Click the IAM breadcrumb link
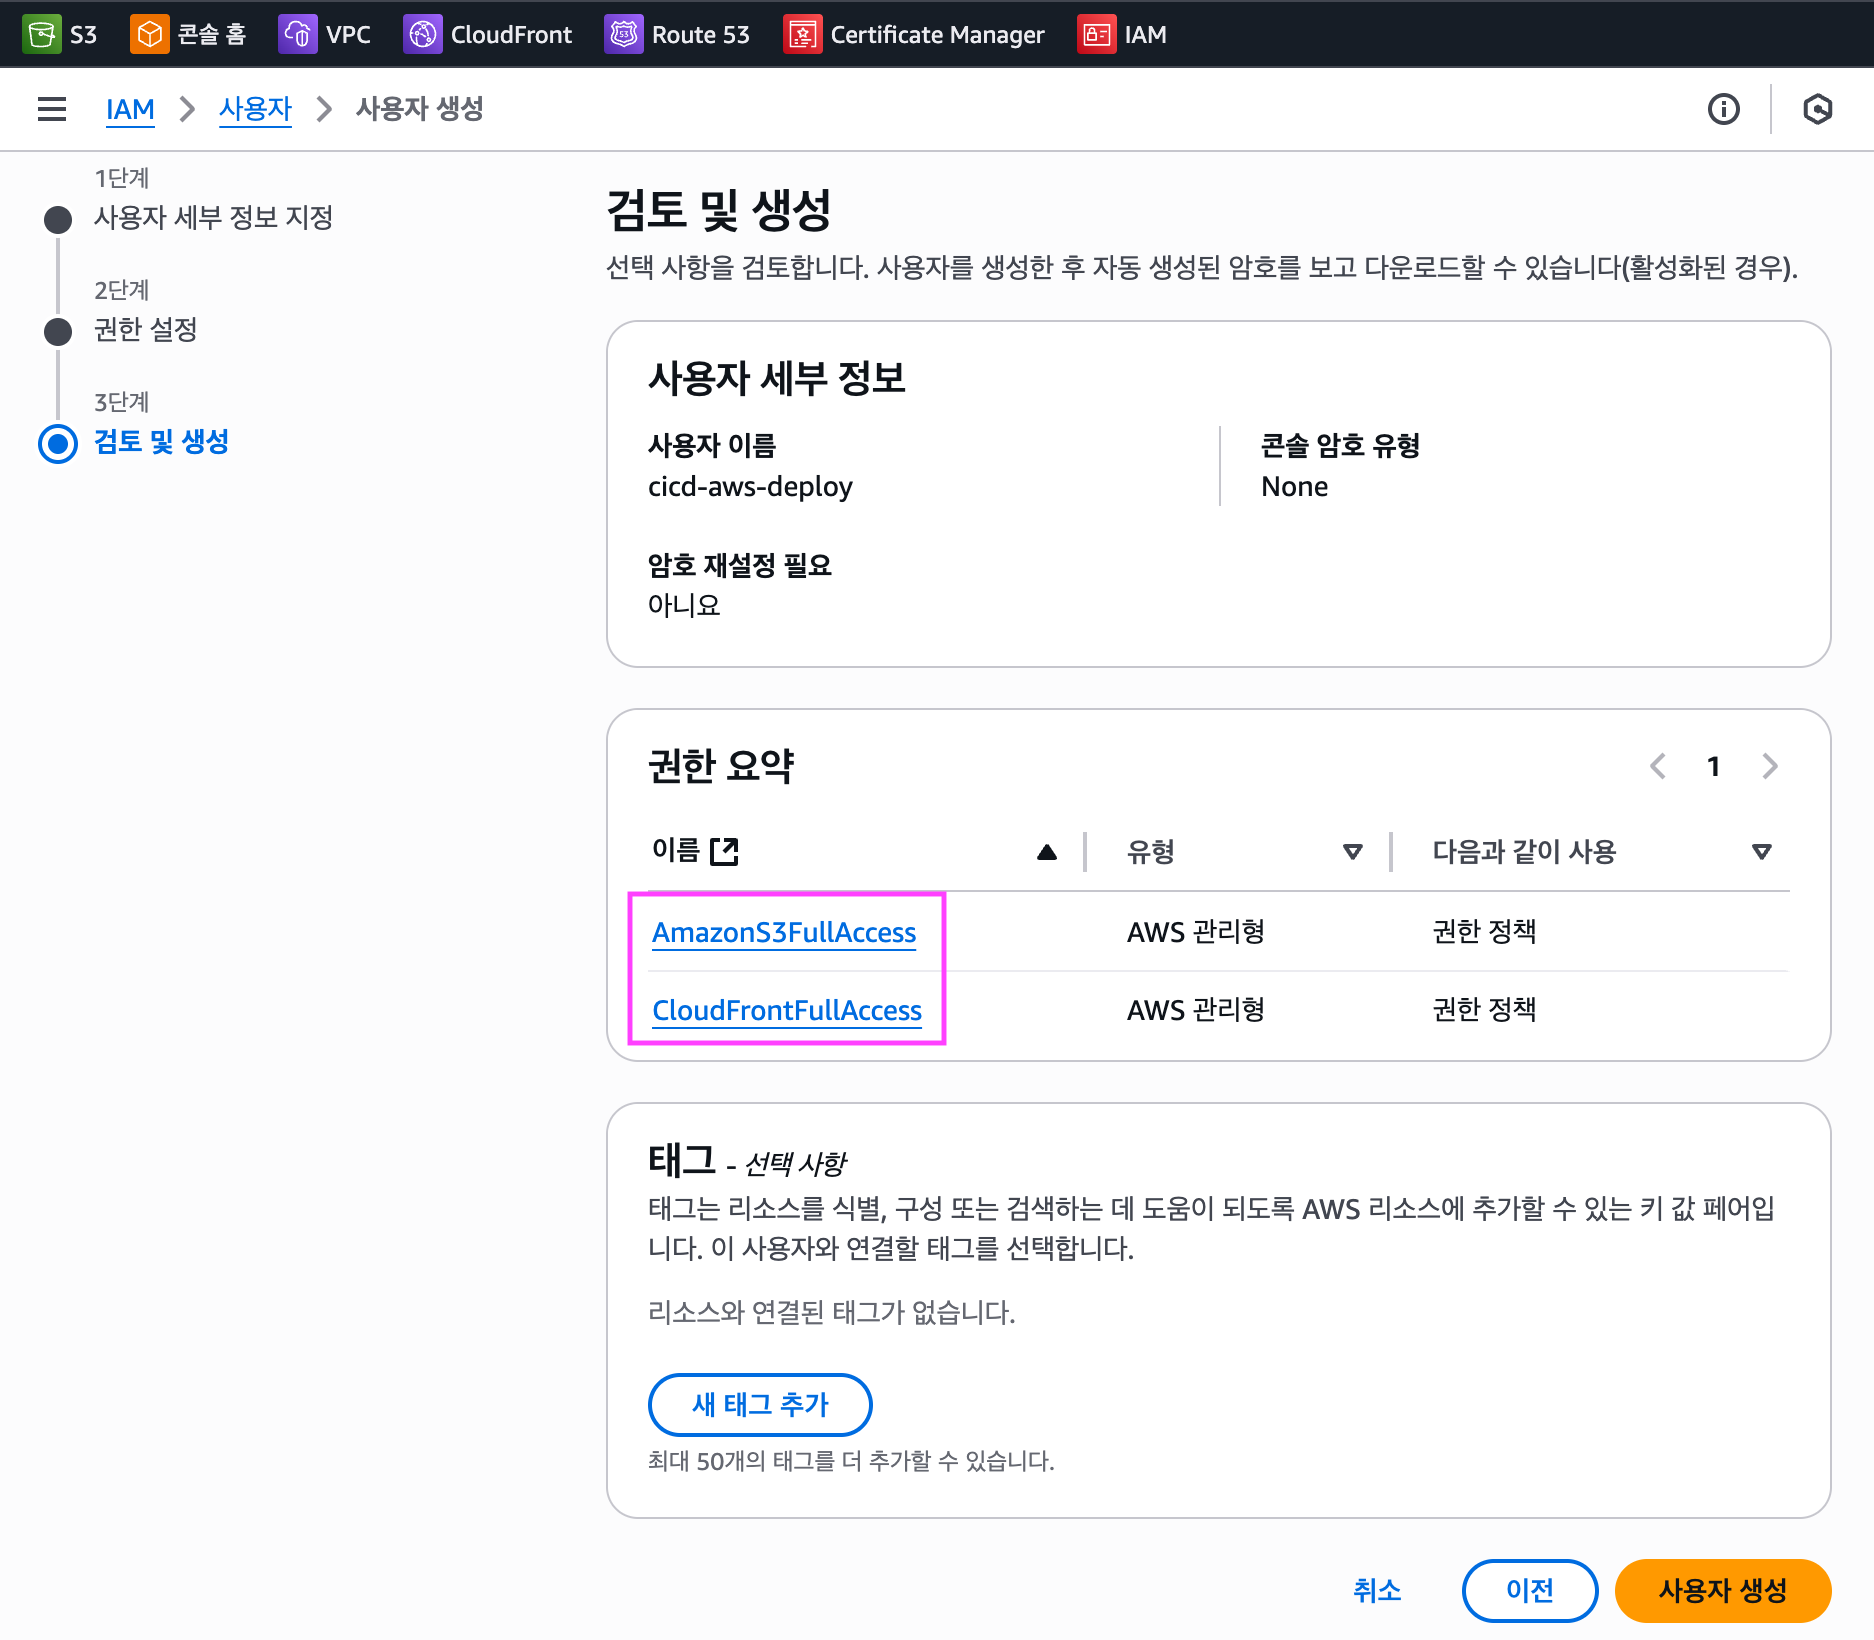The height and width of the screenshot is (1640, 1874). pyautogui.click(x=130, y=109)
